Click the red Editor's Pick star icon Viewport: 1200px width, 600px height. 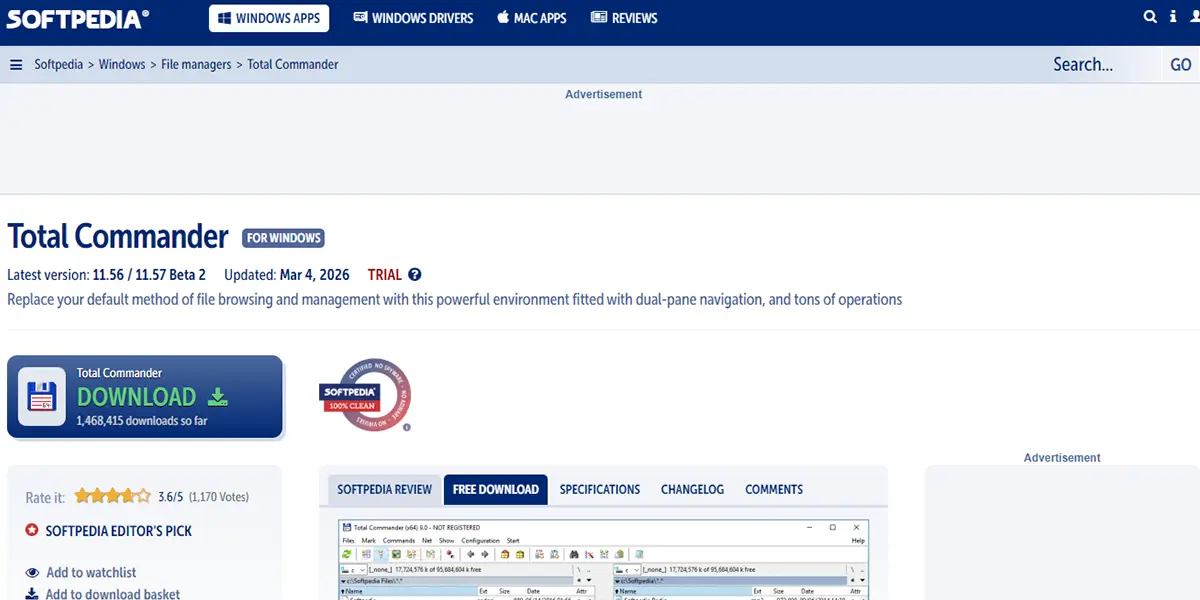(x=32, y=530)
